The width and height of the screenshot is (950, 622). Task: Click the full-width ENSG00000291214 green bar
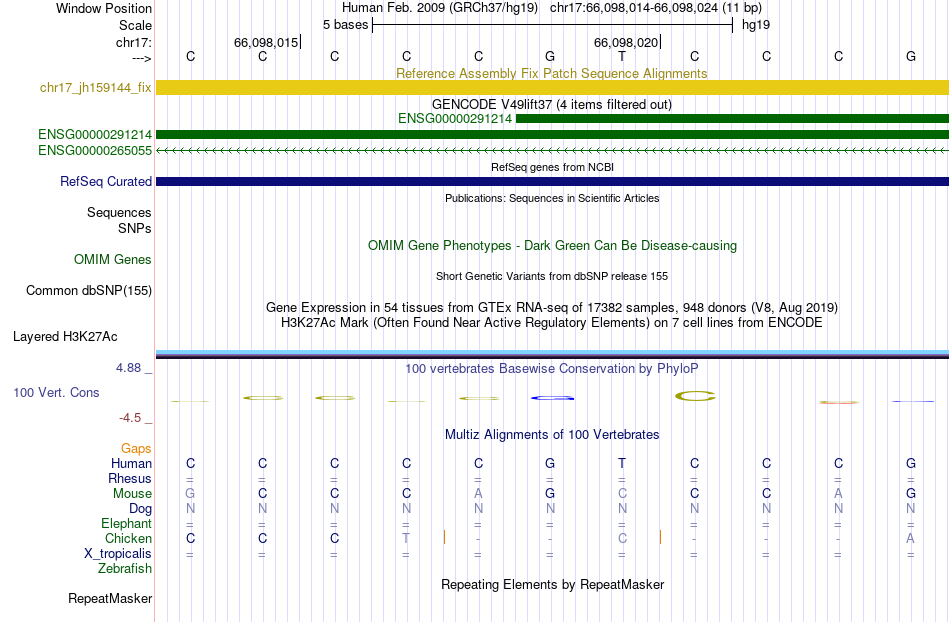click(x=552, y=134)
